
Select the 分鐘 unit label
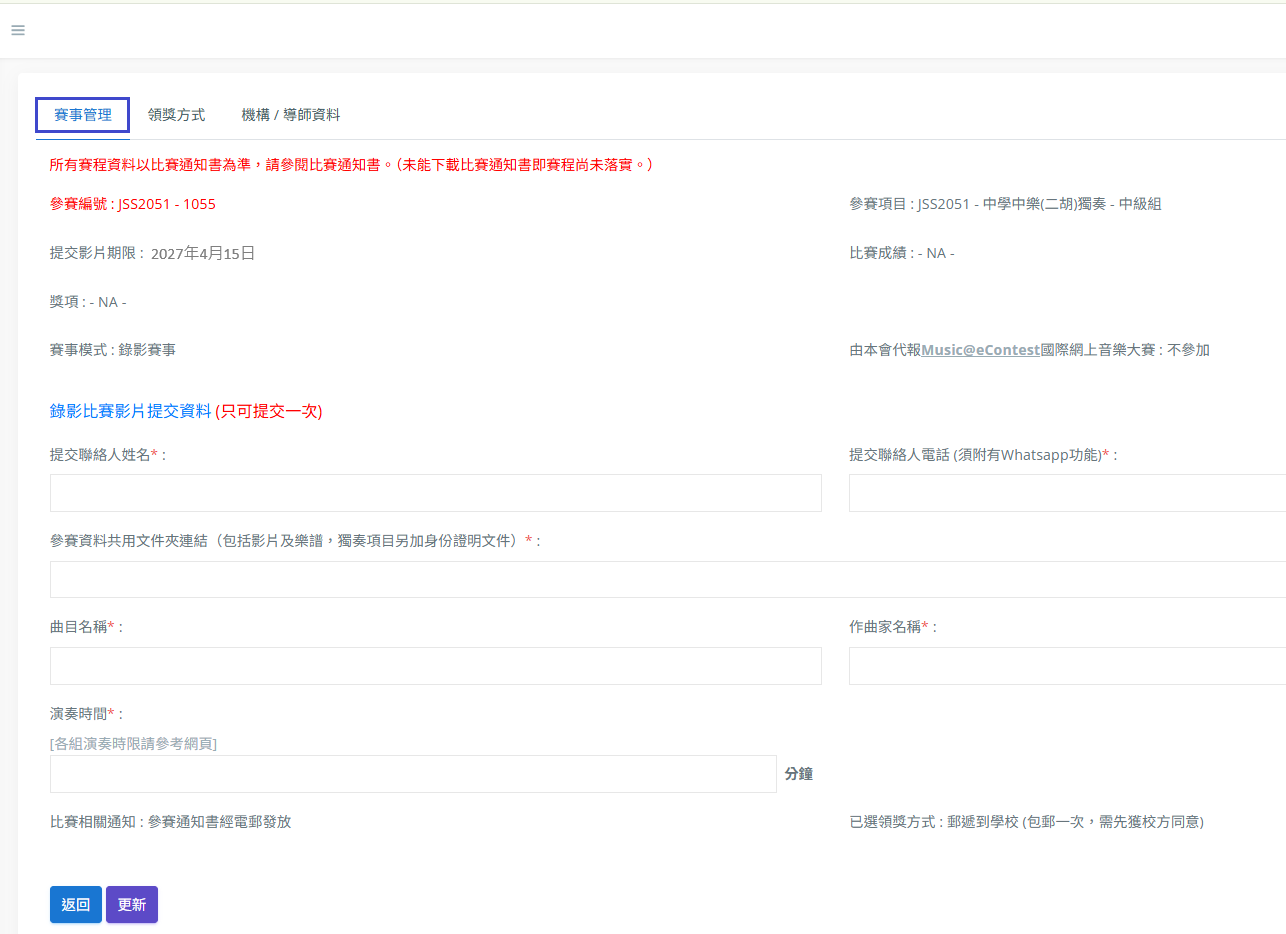coord(799,774)
